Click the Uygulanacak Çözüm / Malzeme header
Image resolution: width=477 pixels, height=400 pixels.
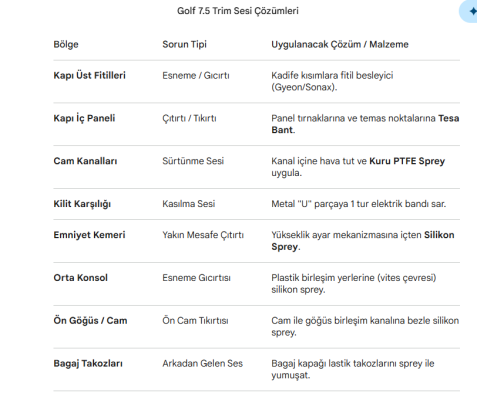tap(340, 44)
